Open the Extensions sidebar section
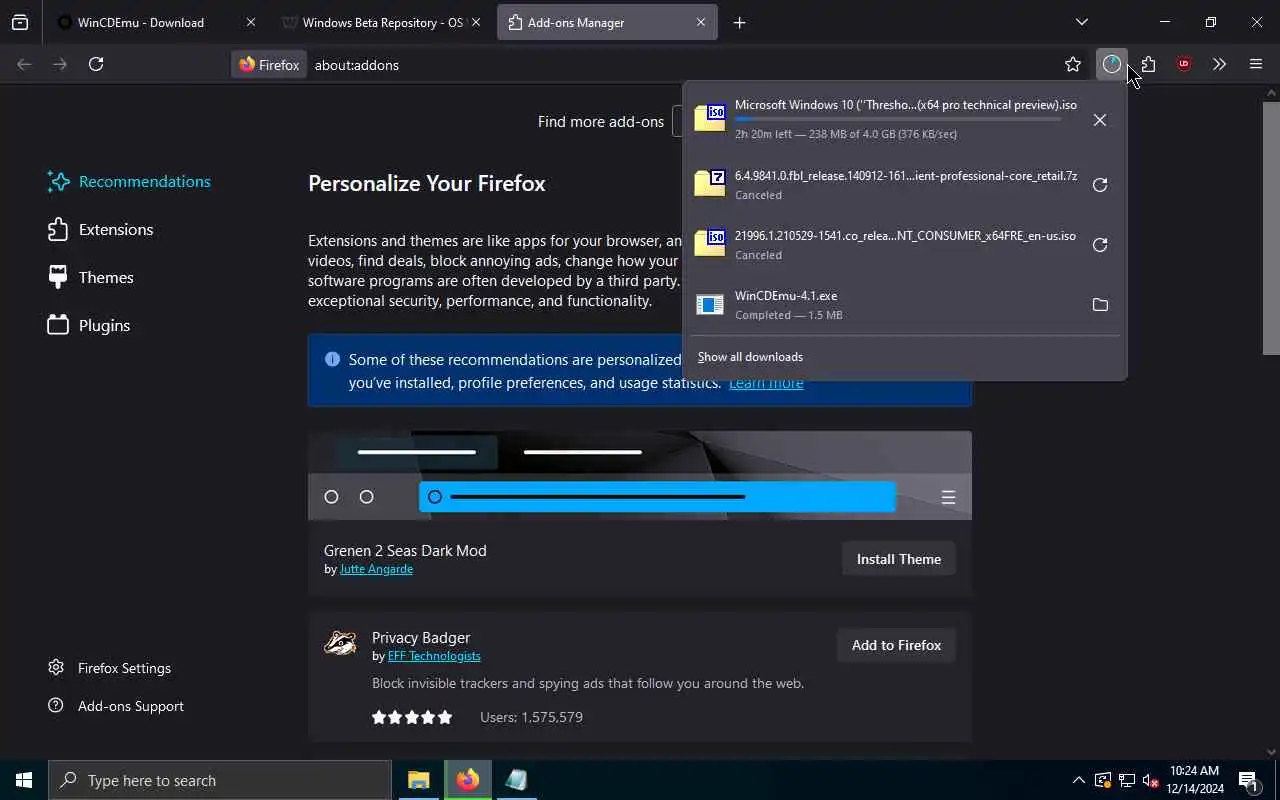This screenshot has width=1280, height=800. [x=100, y=229]
